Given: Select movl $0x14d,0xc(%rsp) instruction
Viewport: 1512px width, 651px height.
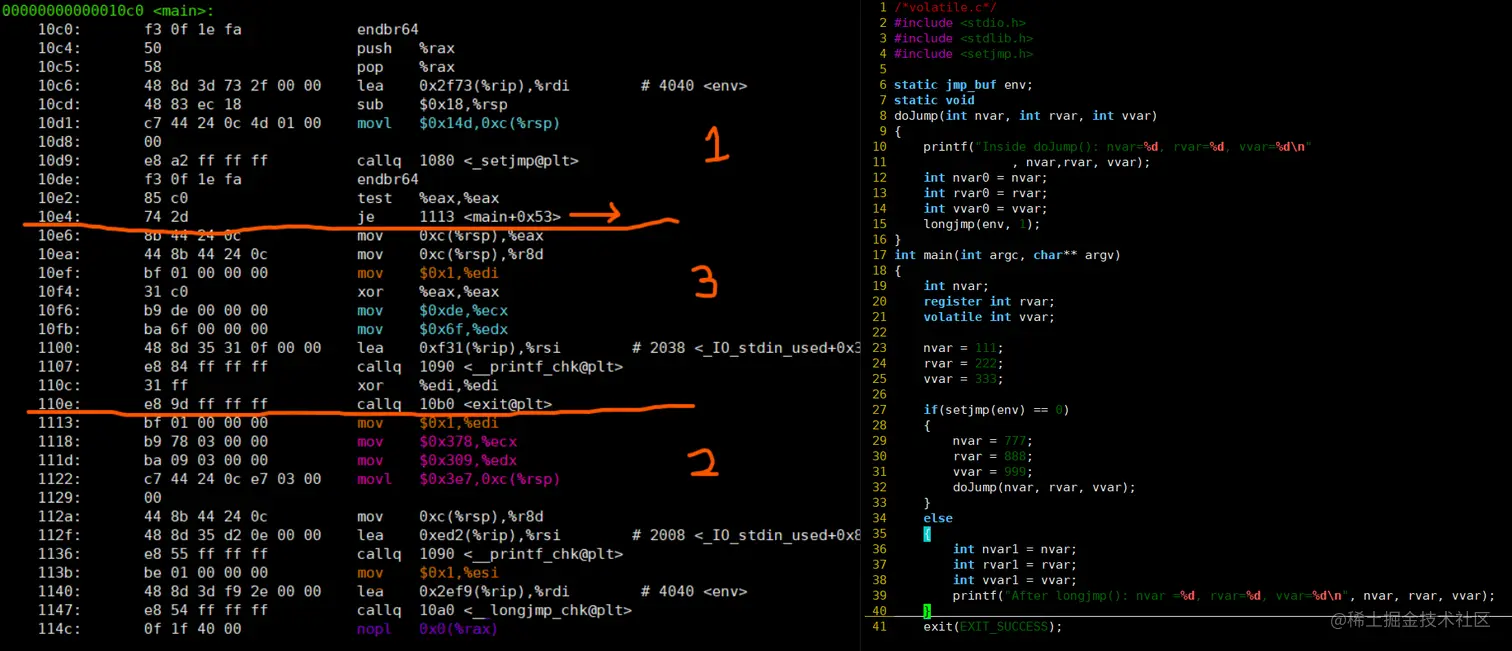Looking at the screenshot, I should click(458, 123).
